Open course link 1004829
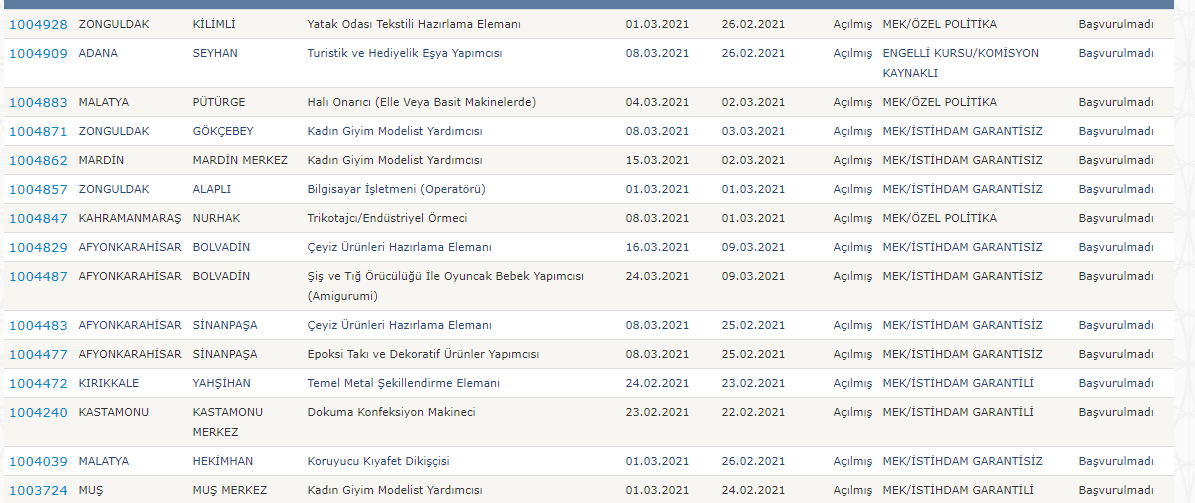This screenshot has width=1195, height=503. point(38,247)
